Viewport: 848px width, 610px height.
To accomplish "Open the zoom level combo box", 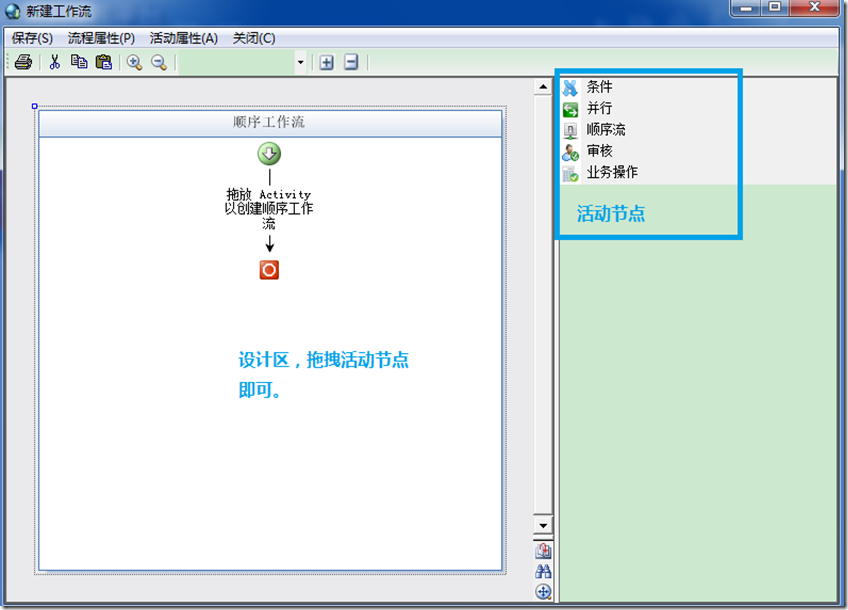I will (x=243, y=63).
